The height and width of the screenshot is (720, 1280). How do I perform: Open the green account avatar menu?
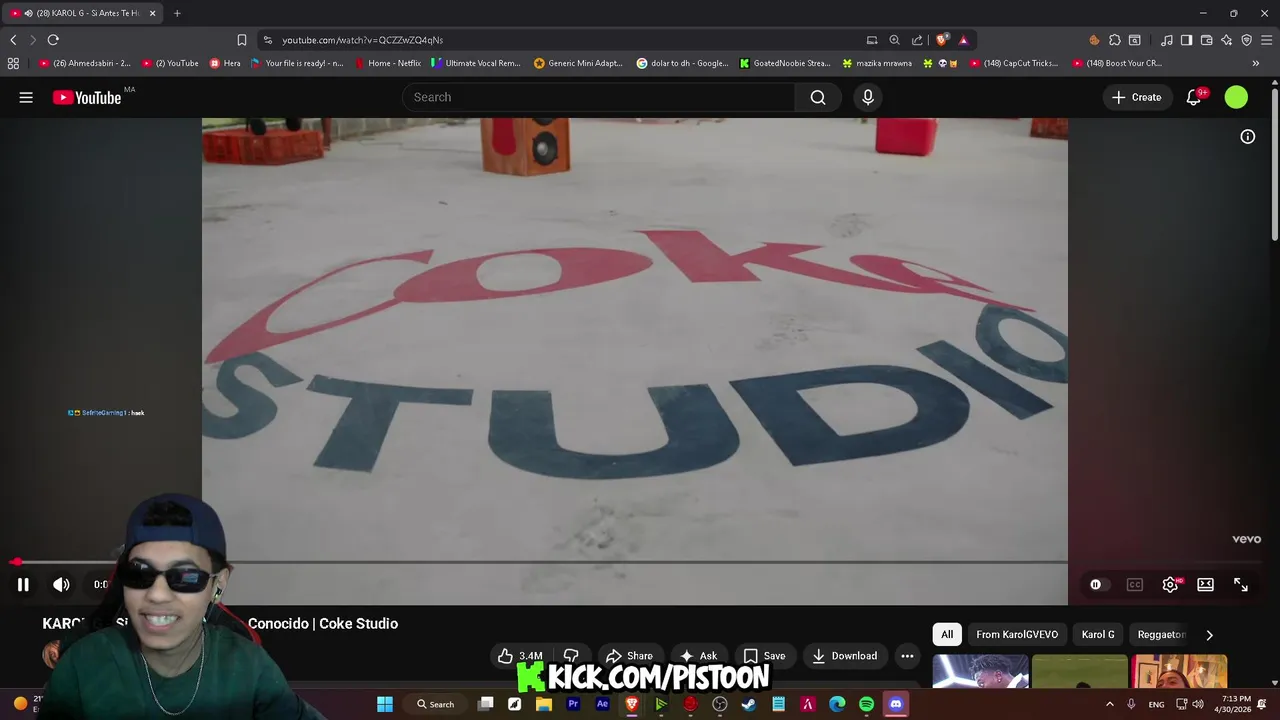click(x=1236, y=97)
